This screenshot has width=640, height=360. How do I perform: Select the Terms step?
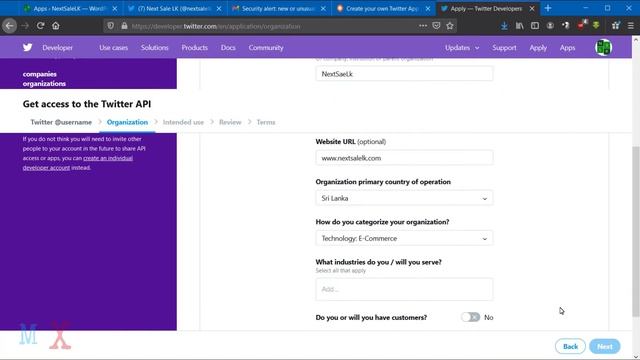(x=266, y=122)
